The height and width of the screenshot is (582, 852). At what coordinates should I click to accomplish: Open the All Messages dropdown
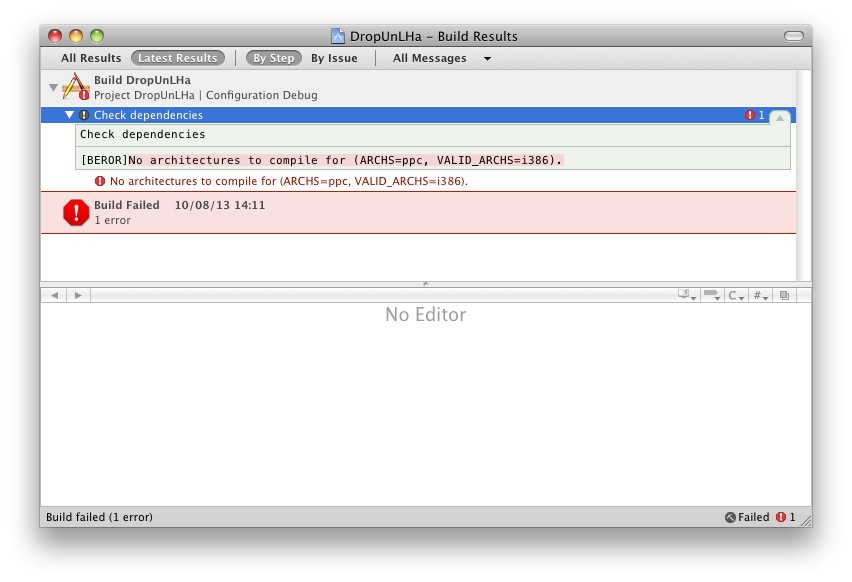coord(442,58)
